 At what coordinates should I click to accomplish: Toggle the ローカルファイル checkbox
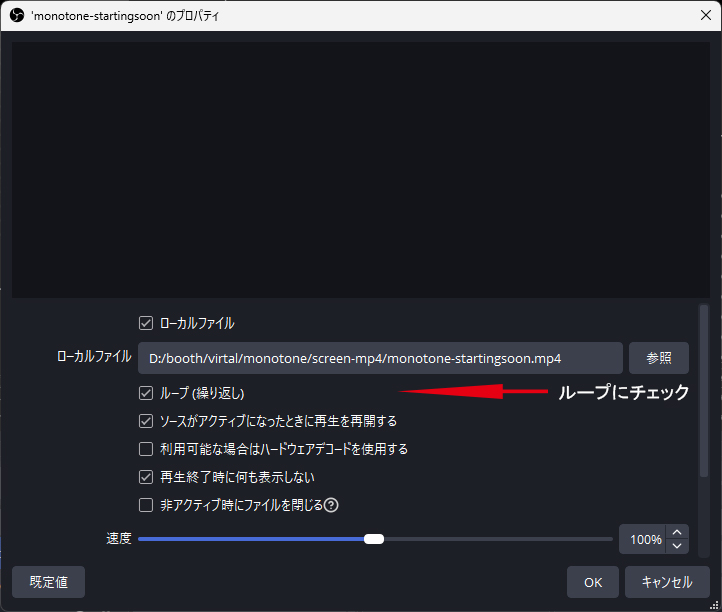point(146,323)
